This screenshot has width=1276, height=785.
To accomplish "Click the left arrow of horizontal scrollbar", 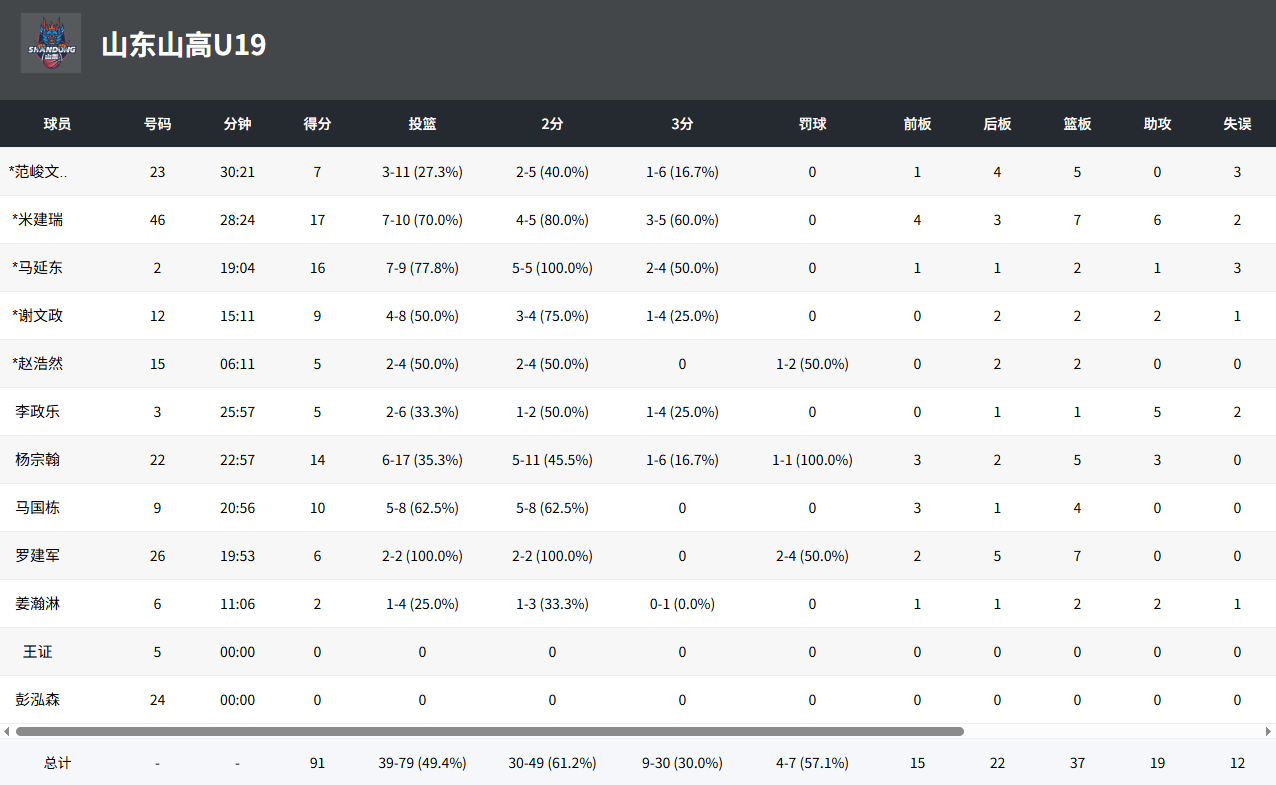I will [6, 731].
